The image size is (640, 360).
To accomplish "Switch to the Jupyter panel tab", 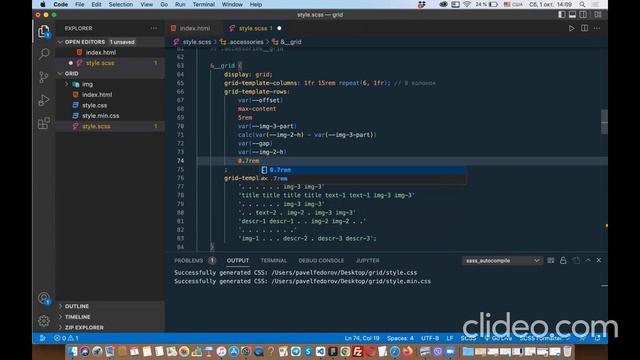I will tap(367, 260).
